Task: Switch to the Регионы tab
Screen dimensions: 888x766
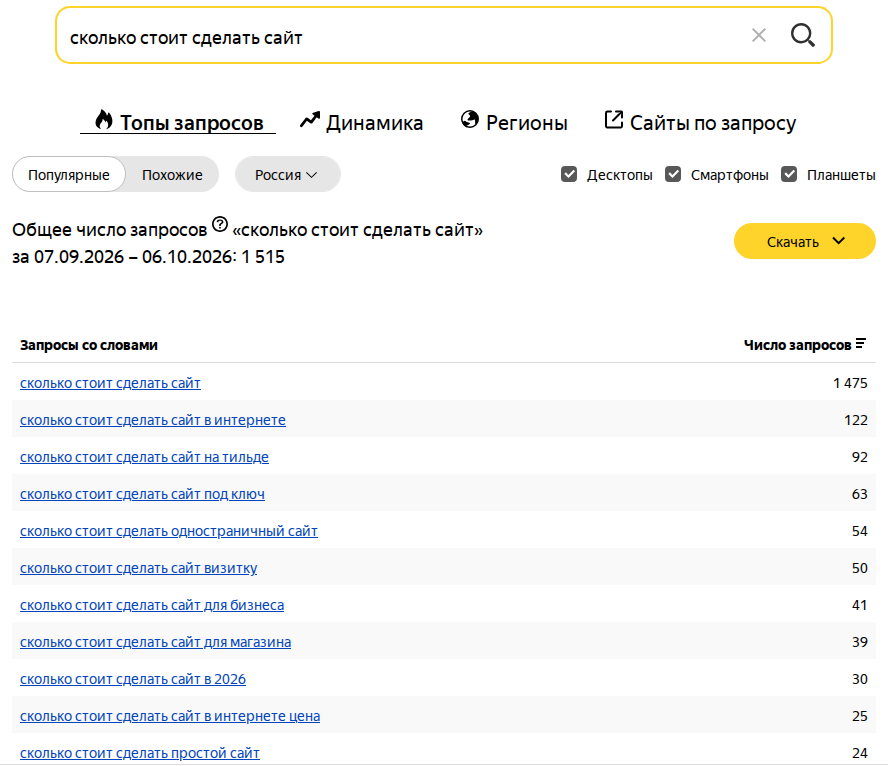Action: pos(514,122)
